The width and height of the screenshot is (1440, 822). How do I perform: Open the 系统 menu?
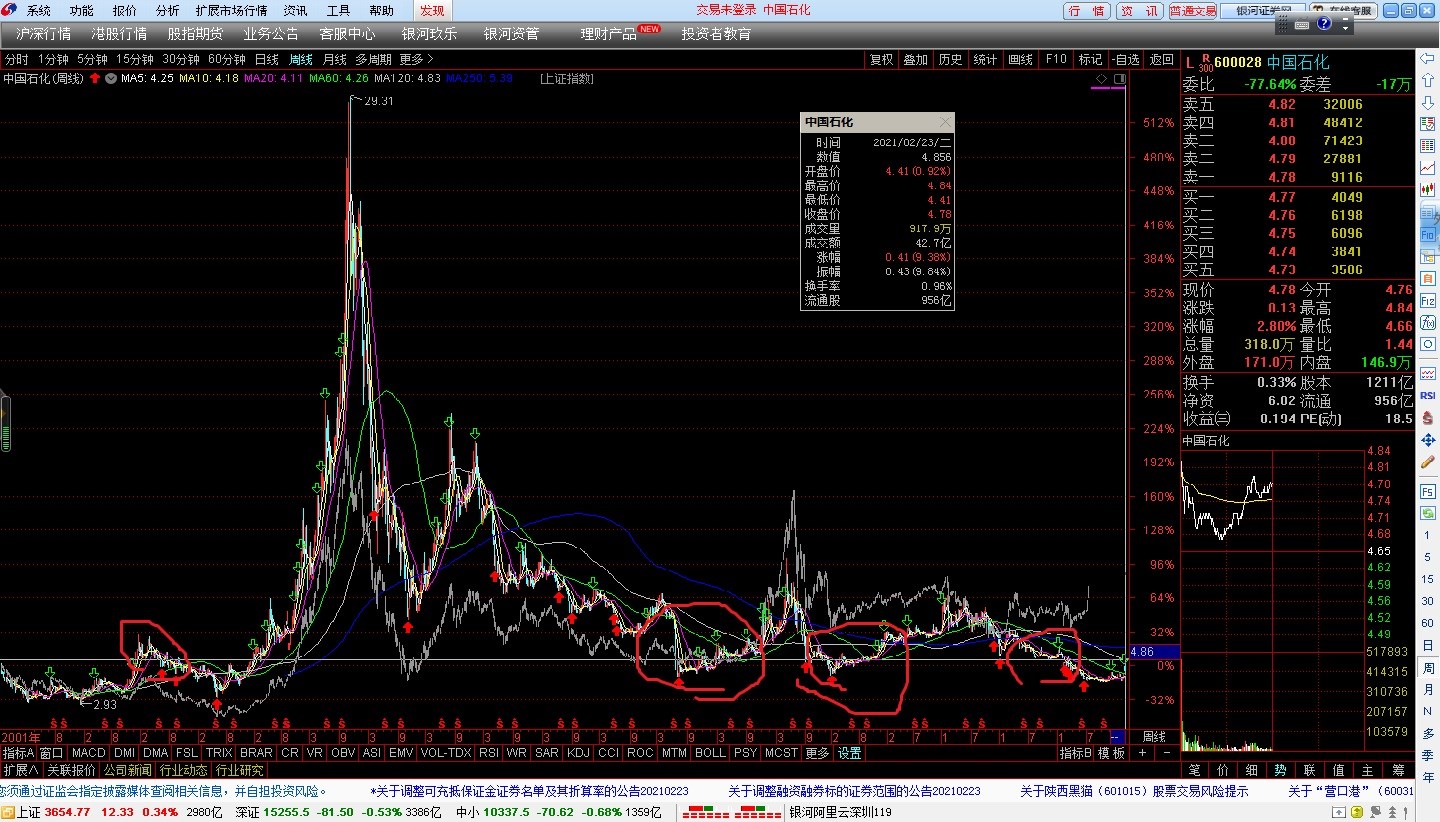click(x=38, y=10)
